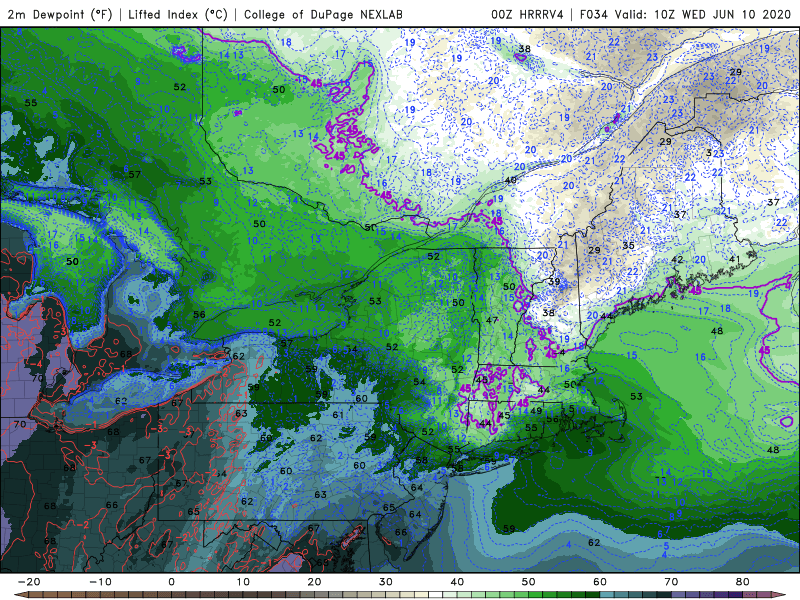Click the black dewpoint value 39 on the map
This screenshot has height=600, width=800.
point(554,282)
